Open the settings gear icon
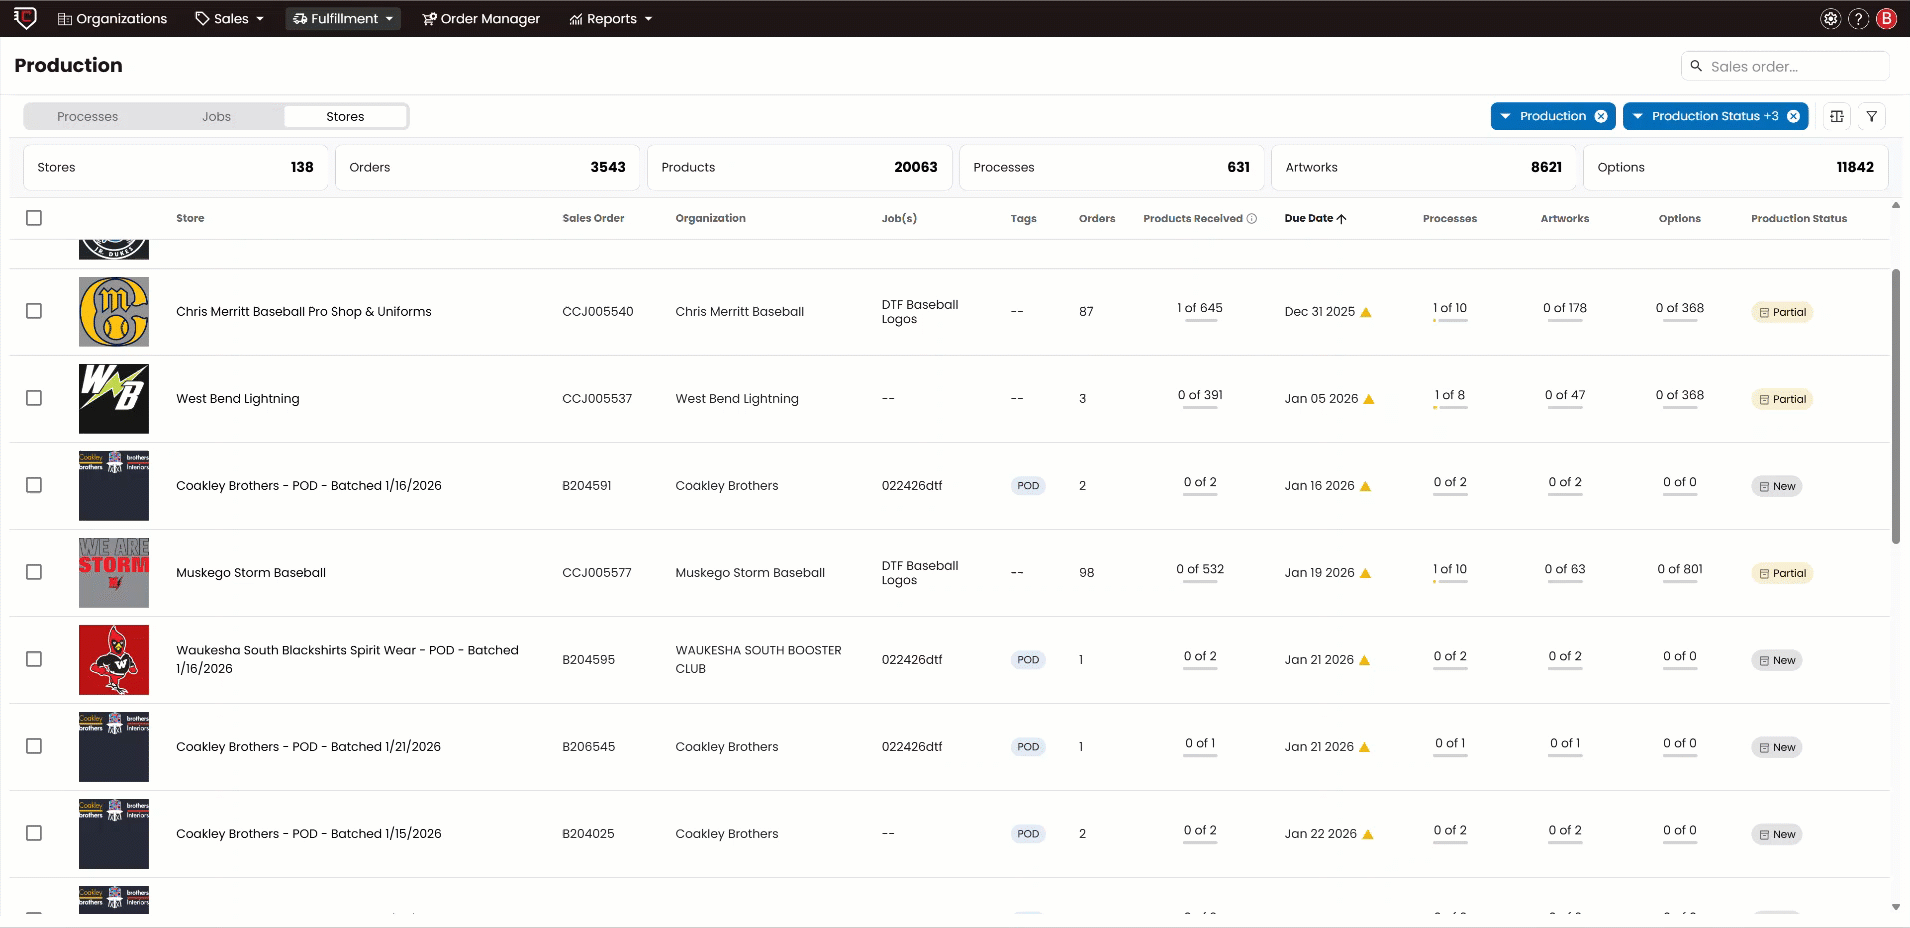 pyautogui.click(x=1830, y=18)
